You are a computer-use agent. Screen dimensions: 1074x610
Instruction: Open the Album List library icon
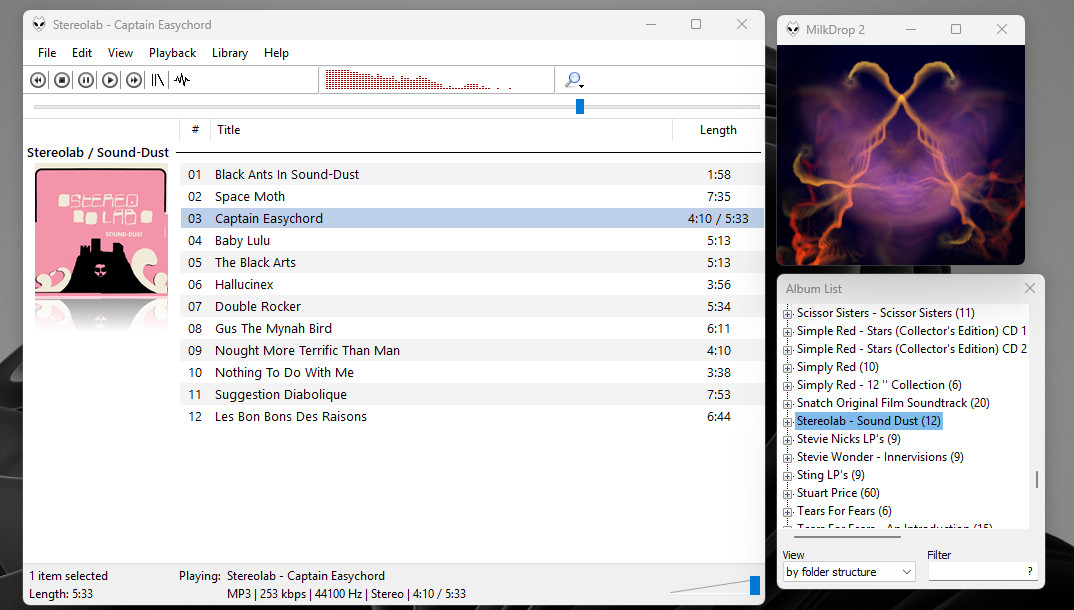click(158, 80)
